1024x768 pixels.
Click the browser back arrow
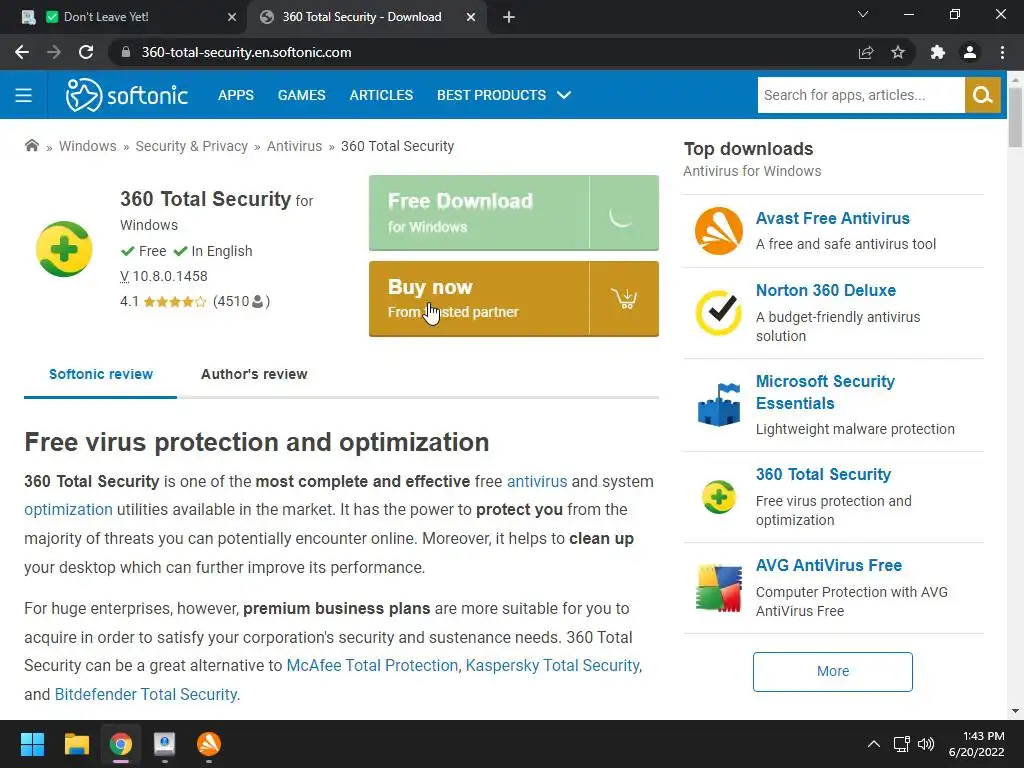22,52
